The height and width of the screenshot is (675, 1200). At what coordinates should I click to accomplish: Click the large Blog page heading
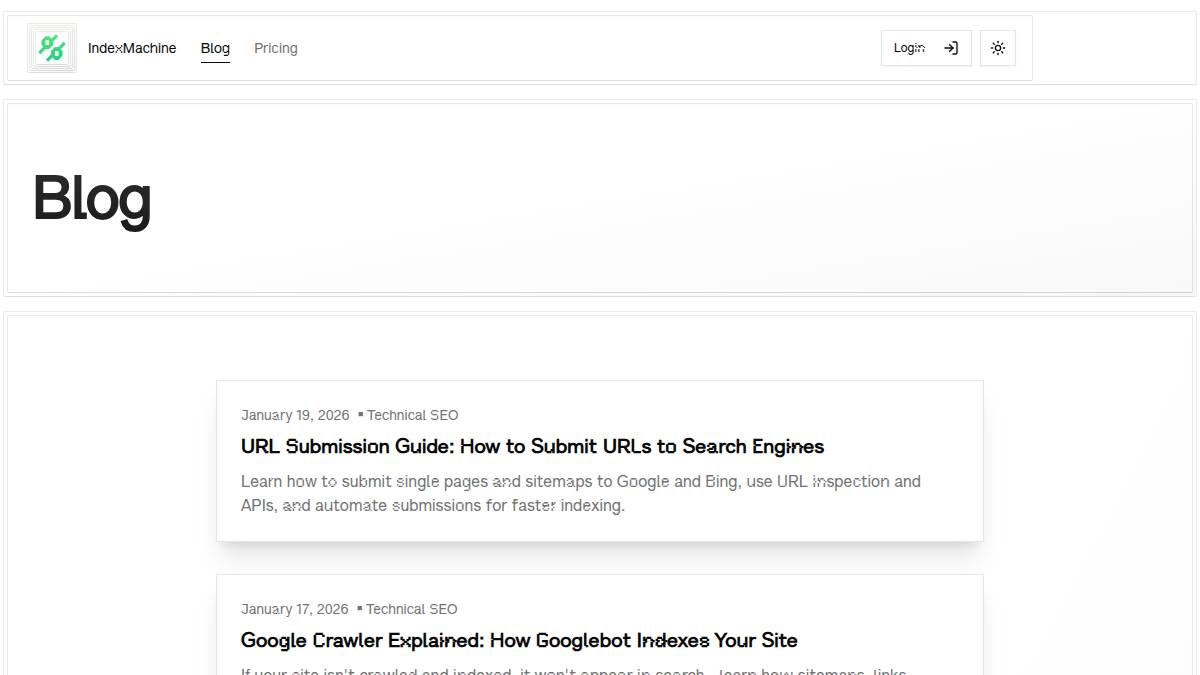coord(92,199)
